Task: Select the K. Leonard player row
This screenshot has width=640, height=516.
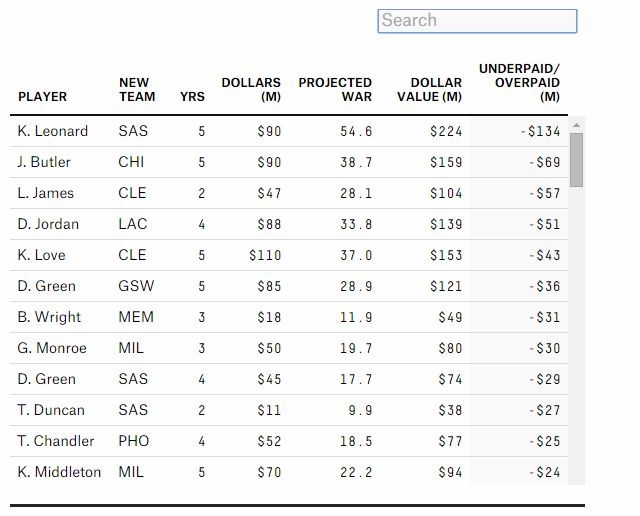Action: point(53,131)
